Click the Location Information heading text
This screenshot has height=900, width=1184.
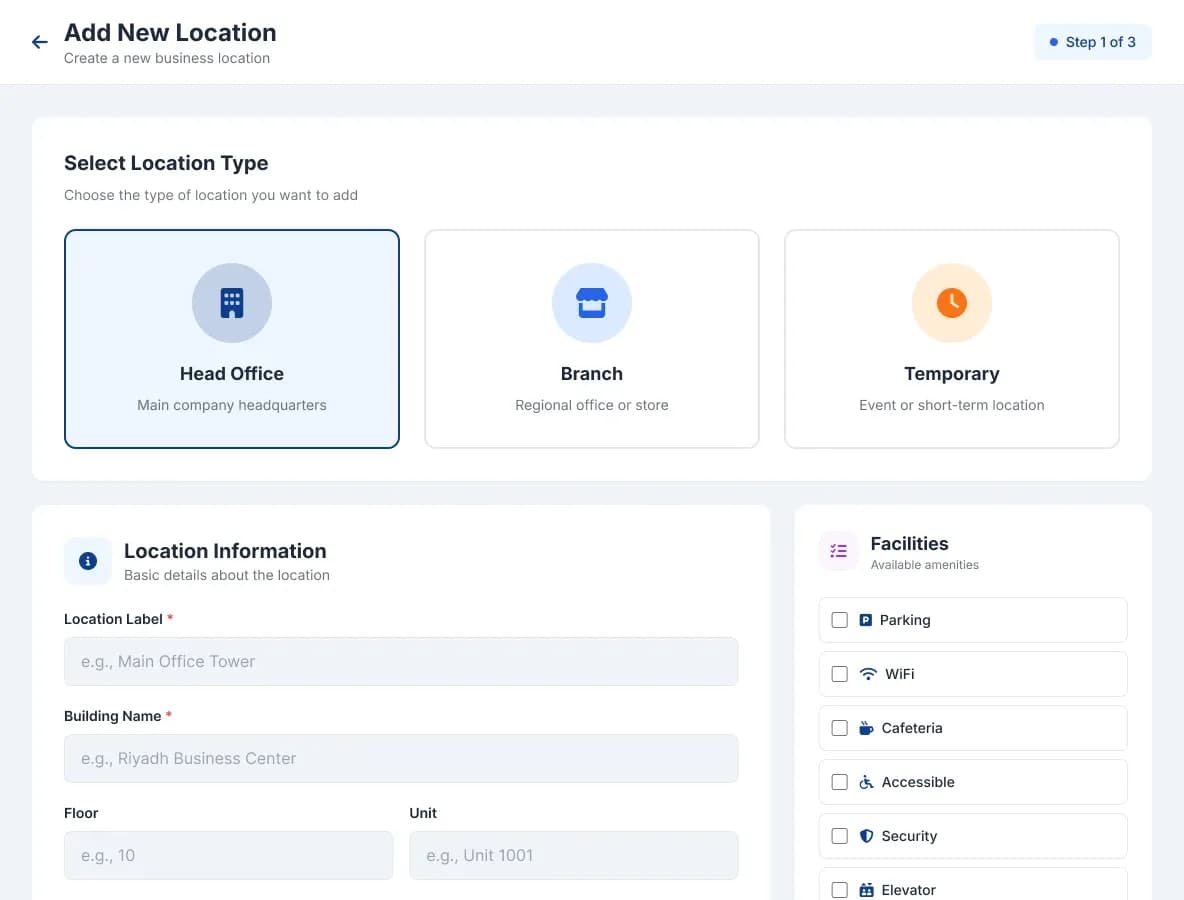(x=225, y=550)
